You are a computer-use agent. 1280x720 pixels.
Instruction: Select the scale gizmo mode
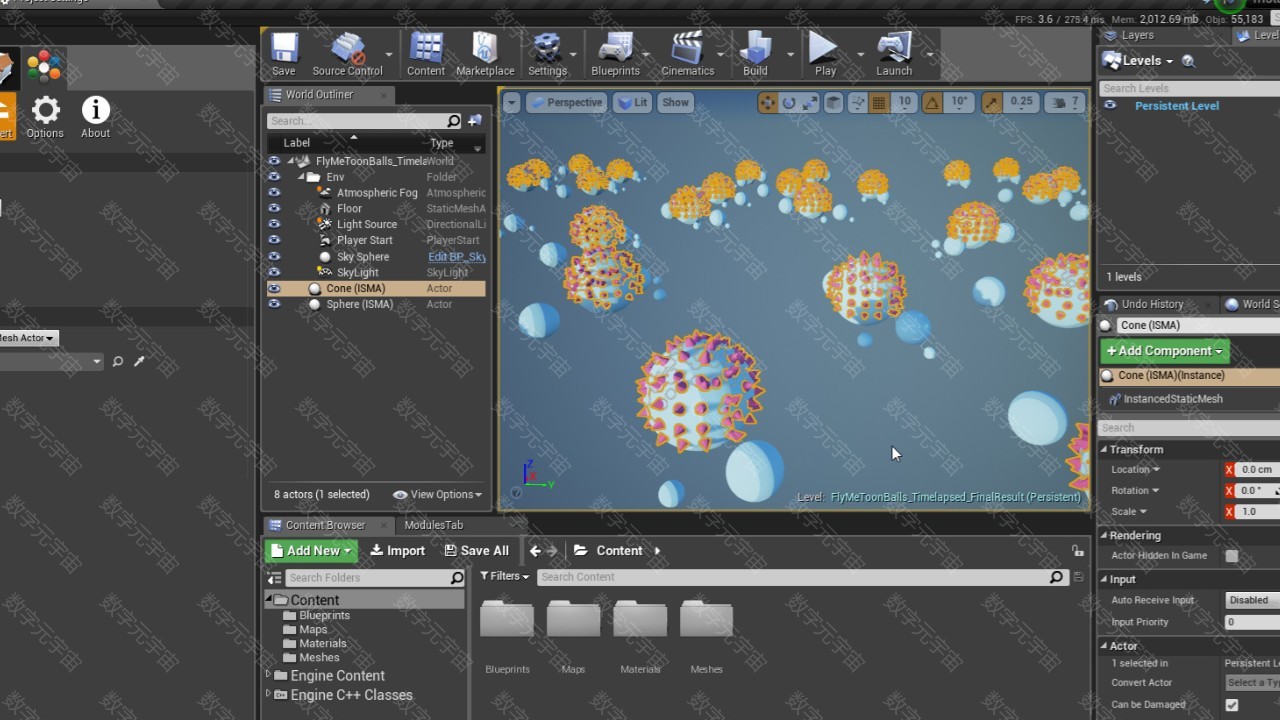[x=810, y=102]
